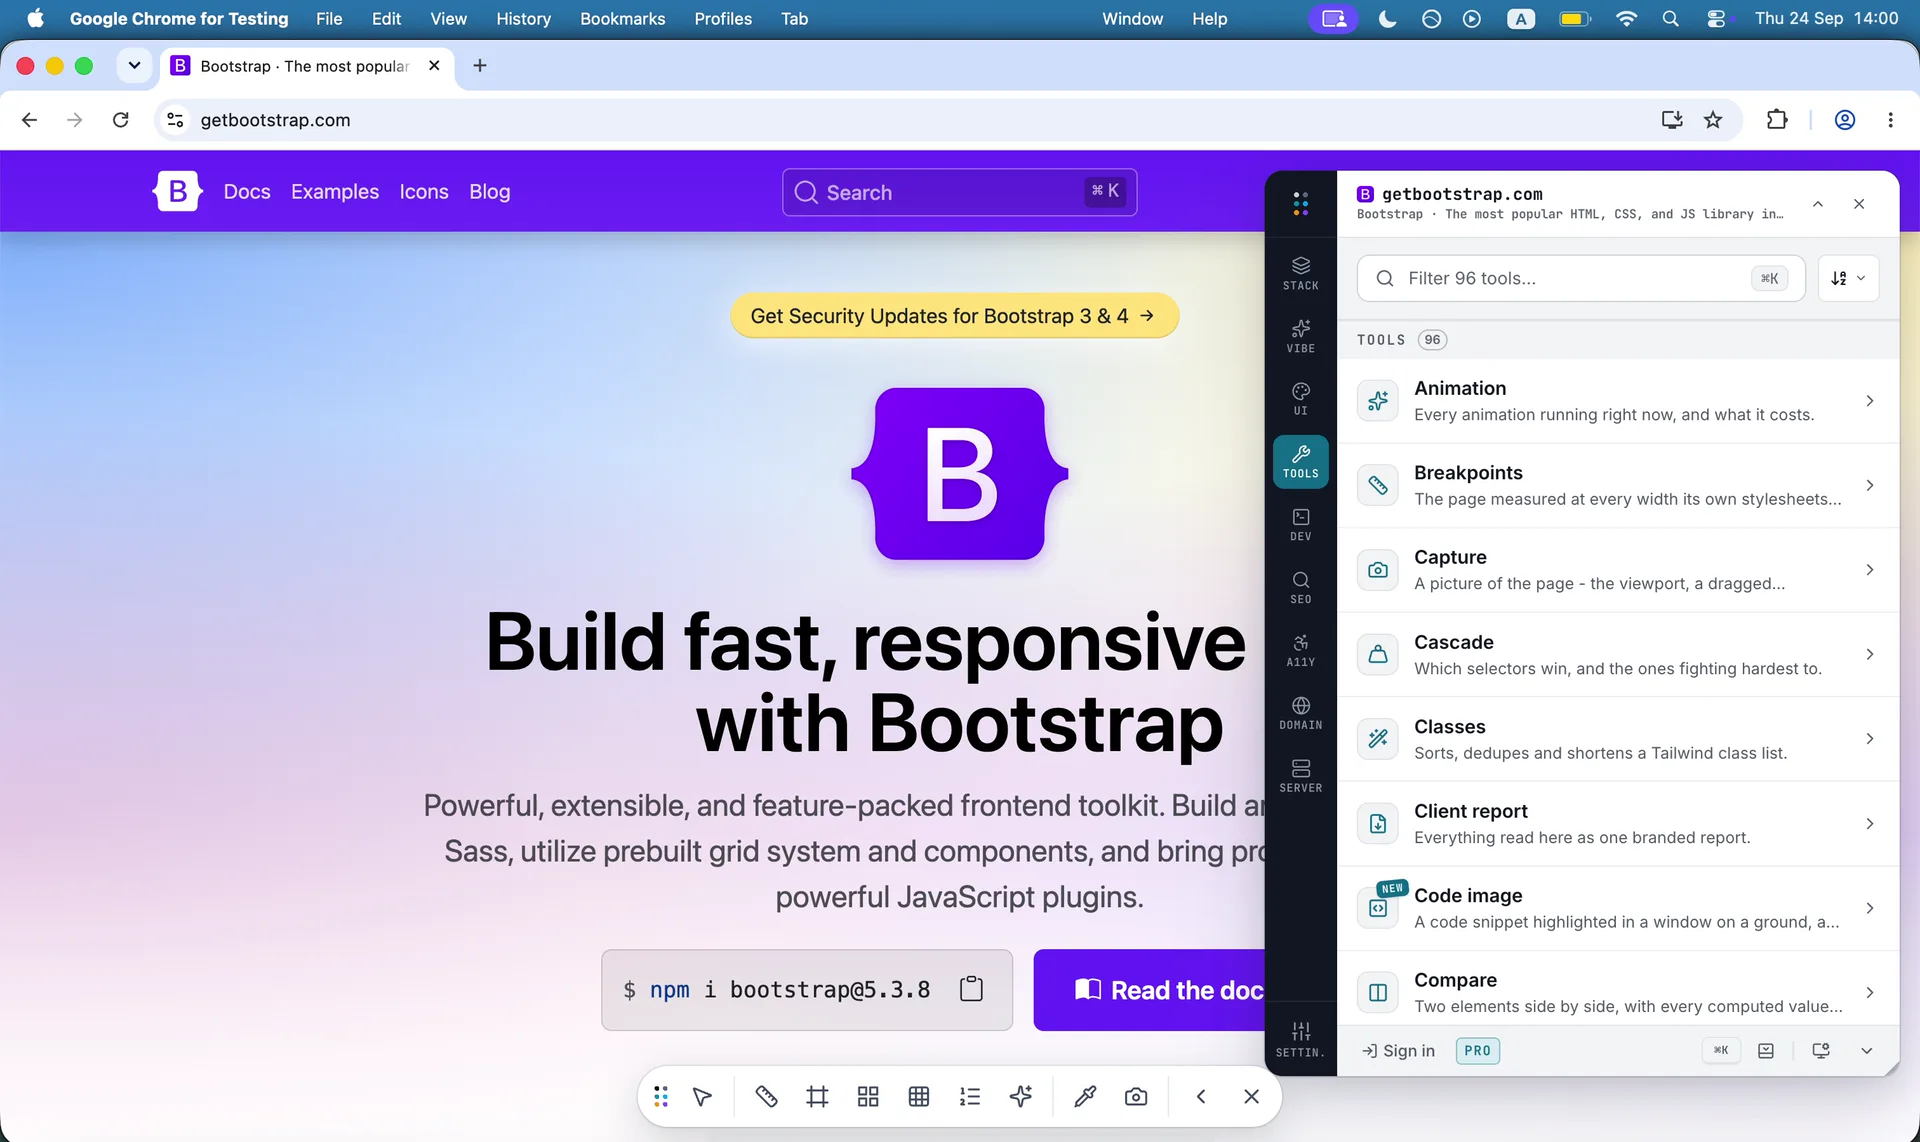
Task: Click the PRO badge in the panel footer
Action: [x=1477, y=1050]
